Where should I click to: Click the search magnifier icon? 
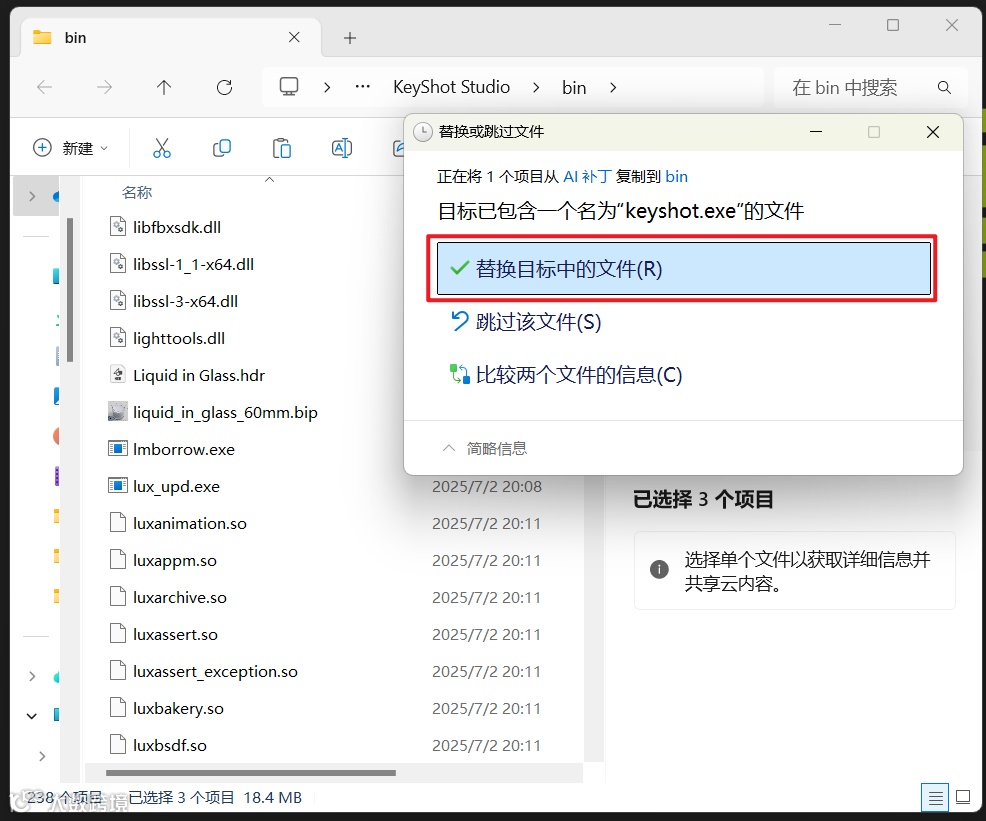(944, 87)
